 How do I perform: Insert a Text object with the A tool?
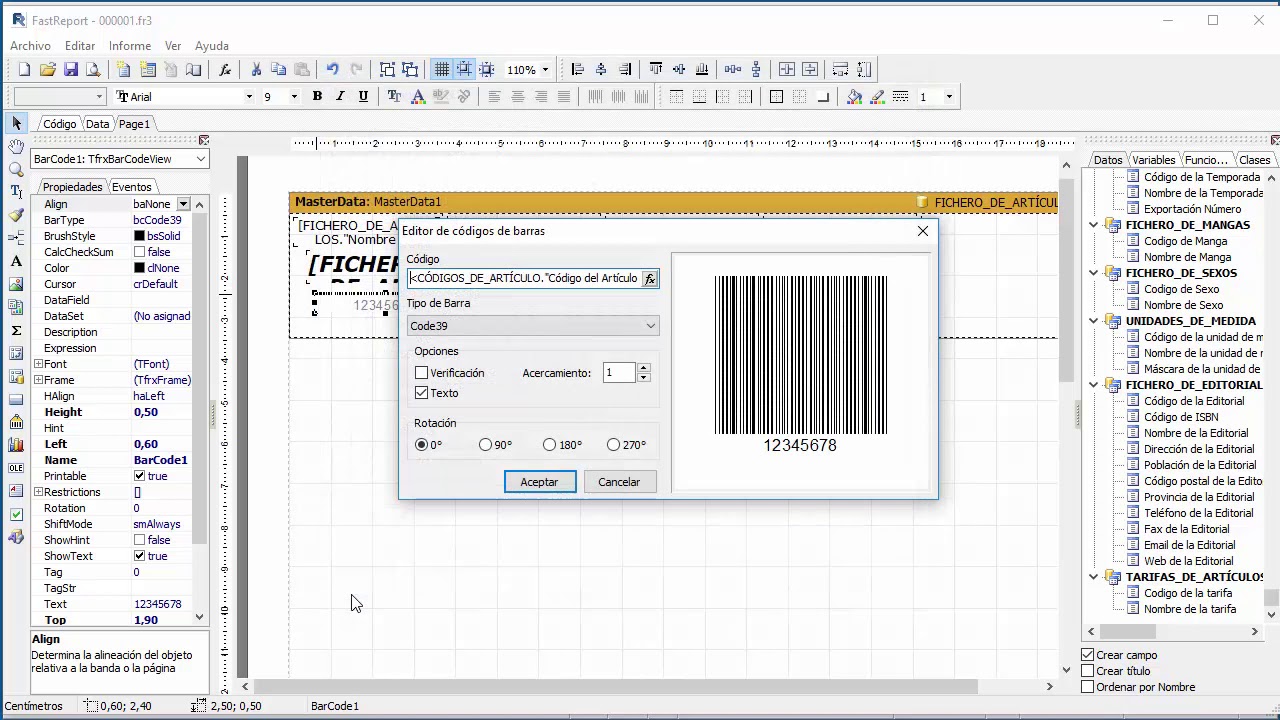coord(16,261)
